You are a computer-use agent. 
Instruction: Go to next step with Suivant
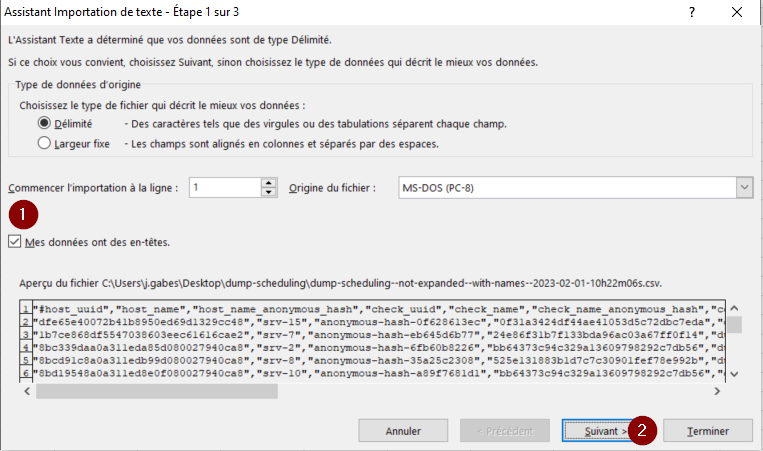[x=596, y=430]
